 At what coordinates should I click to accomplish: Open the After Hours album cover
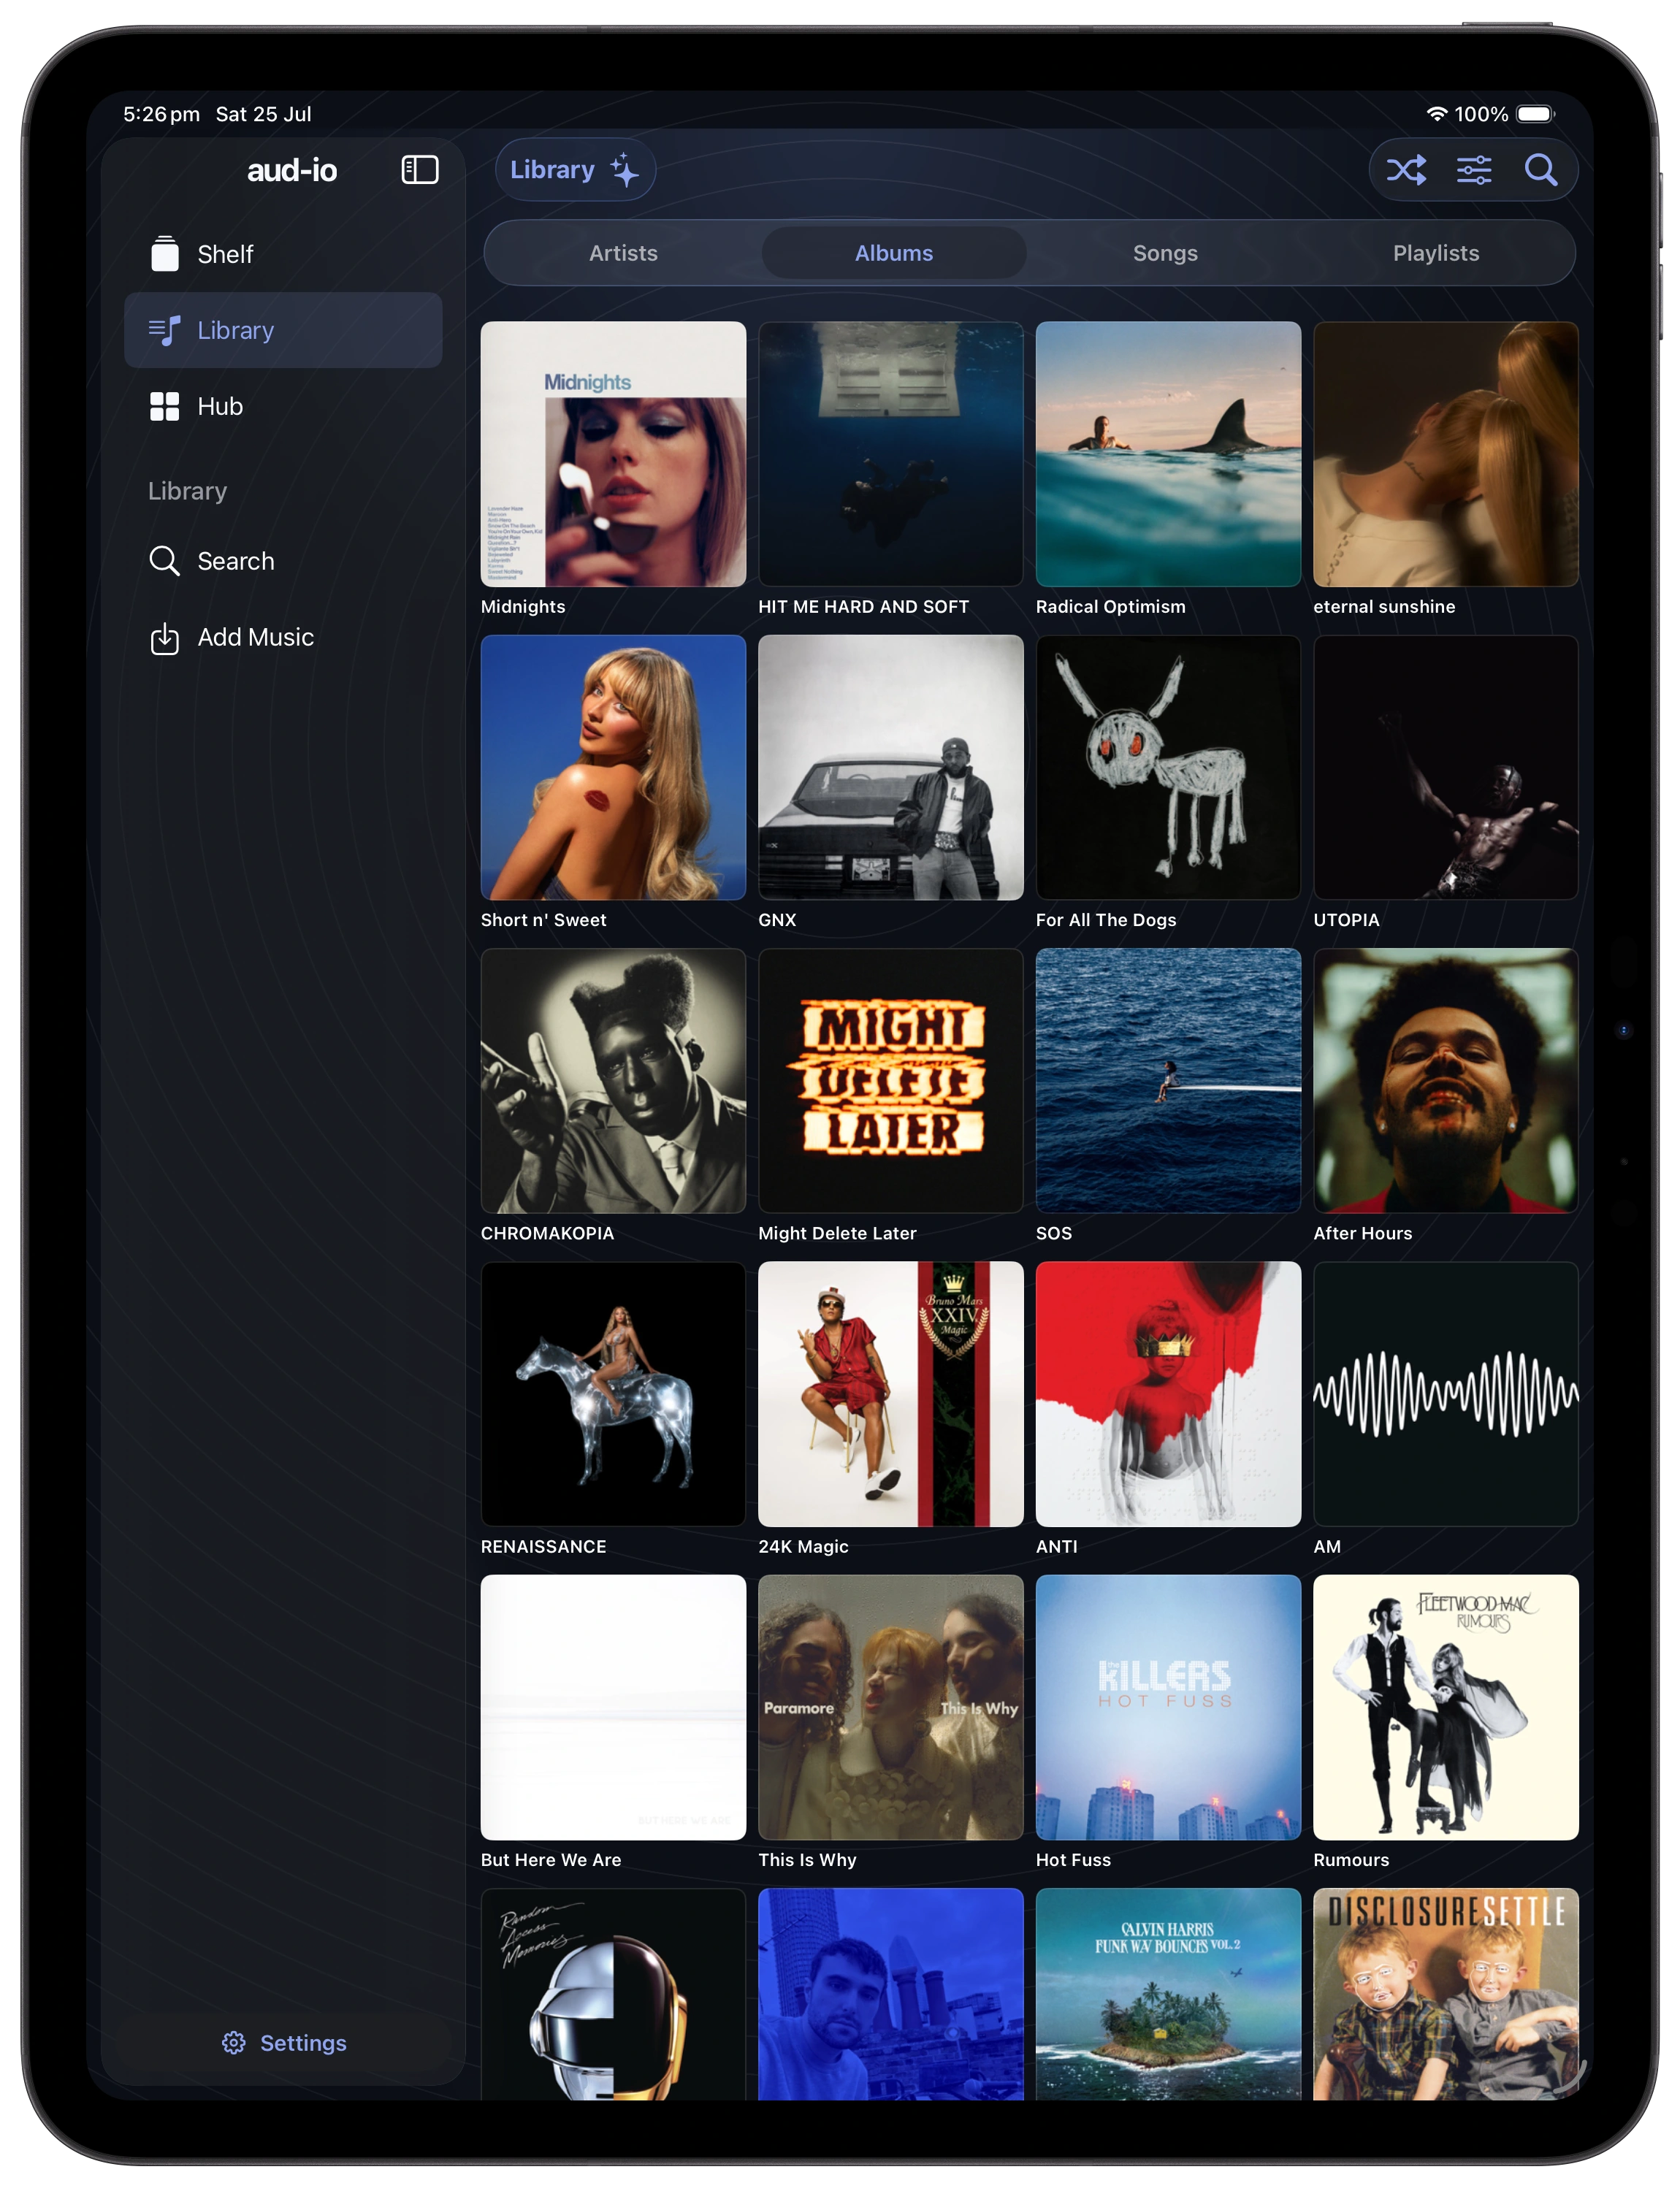[1446, 1080]
